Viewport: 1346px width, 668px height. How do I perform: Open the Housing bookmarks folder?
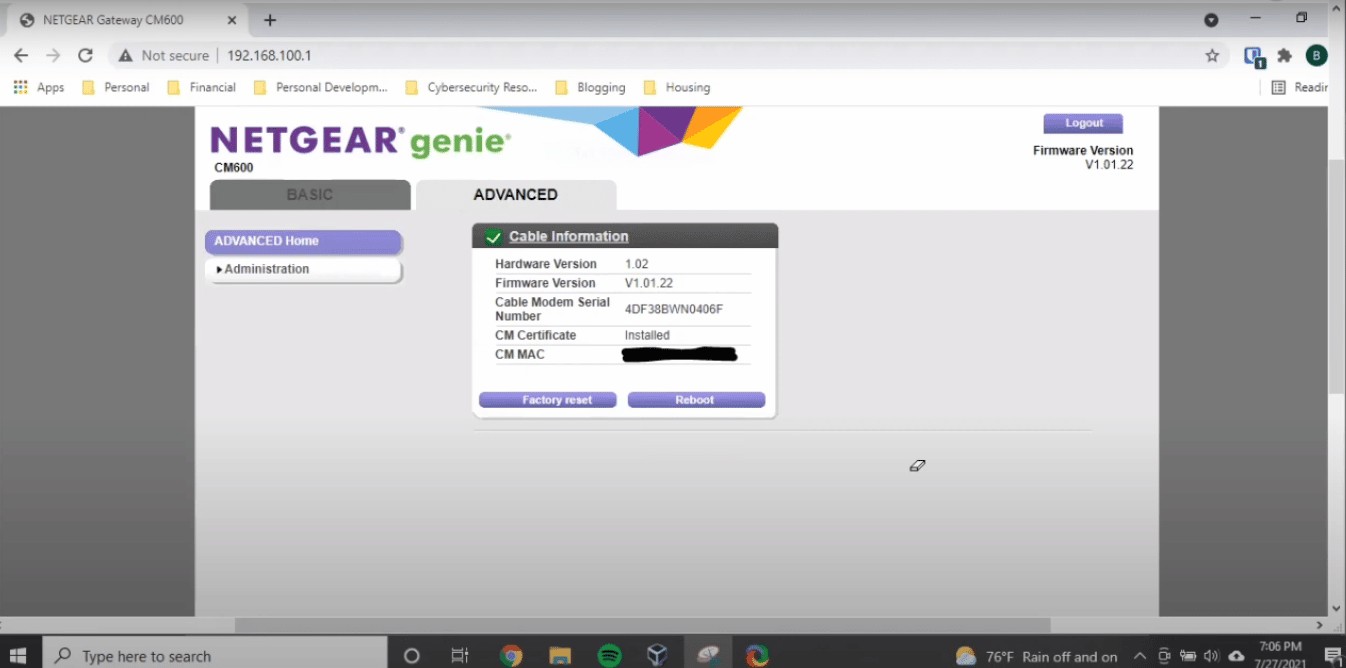[686, 87]
